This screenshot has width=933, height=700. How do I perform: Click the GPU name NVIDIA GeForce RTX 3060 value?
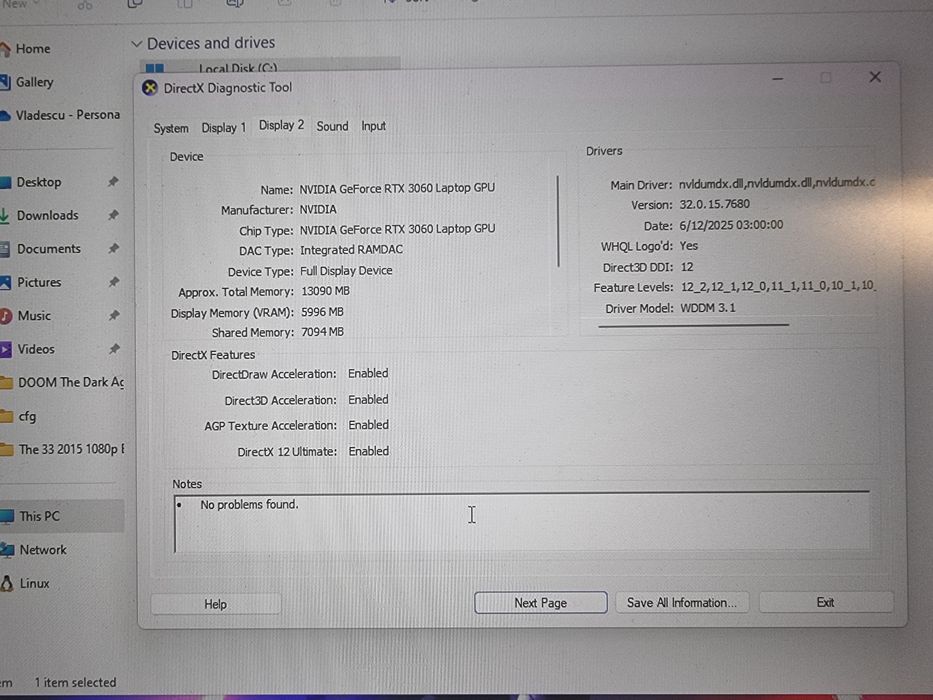pos(397,188)
